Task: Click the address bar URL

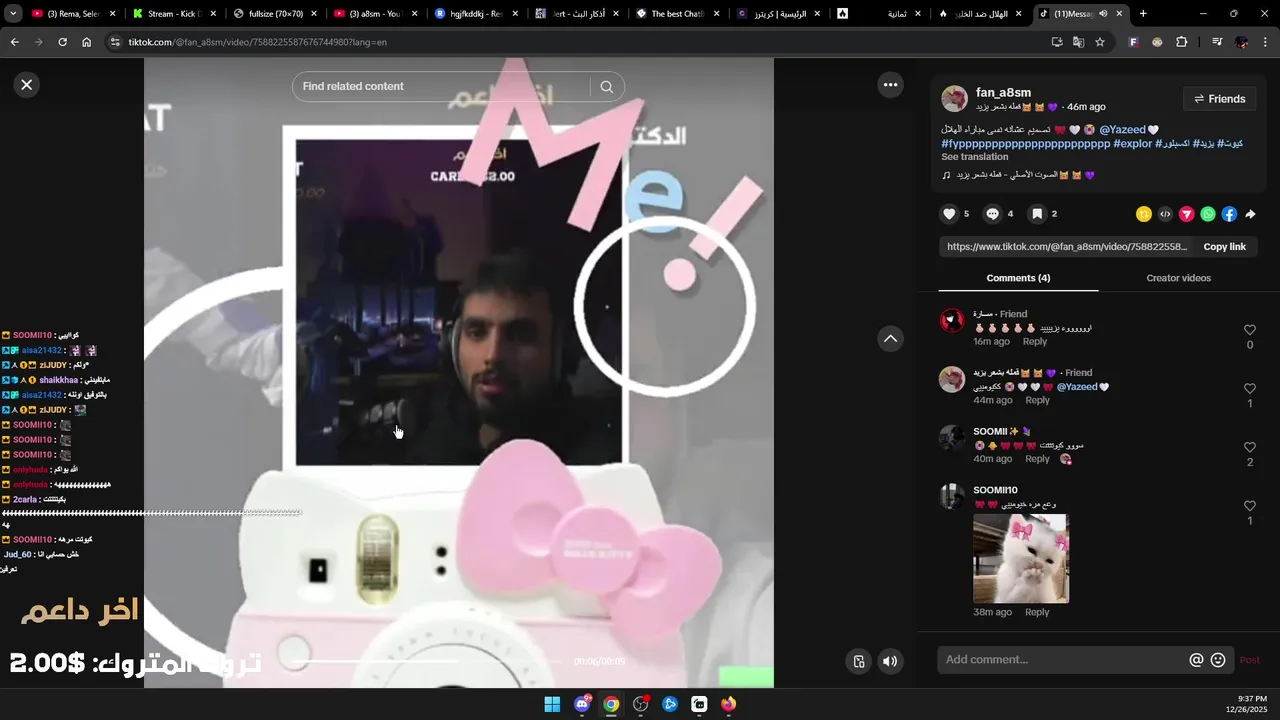Action: (257, 42)
